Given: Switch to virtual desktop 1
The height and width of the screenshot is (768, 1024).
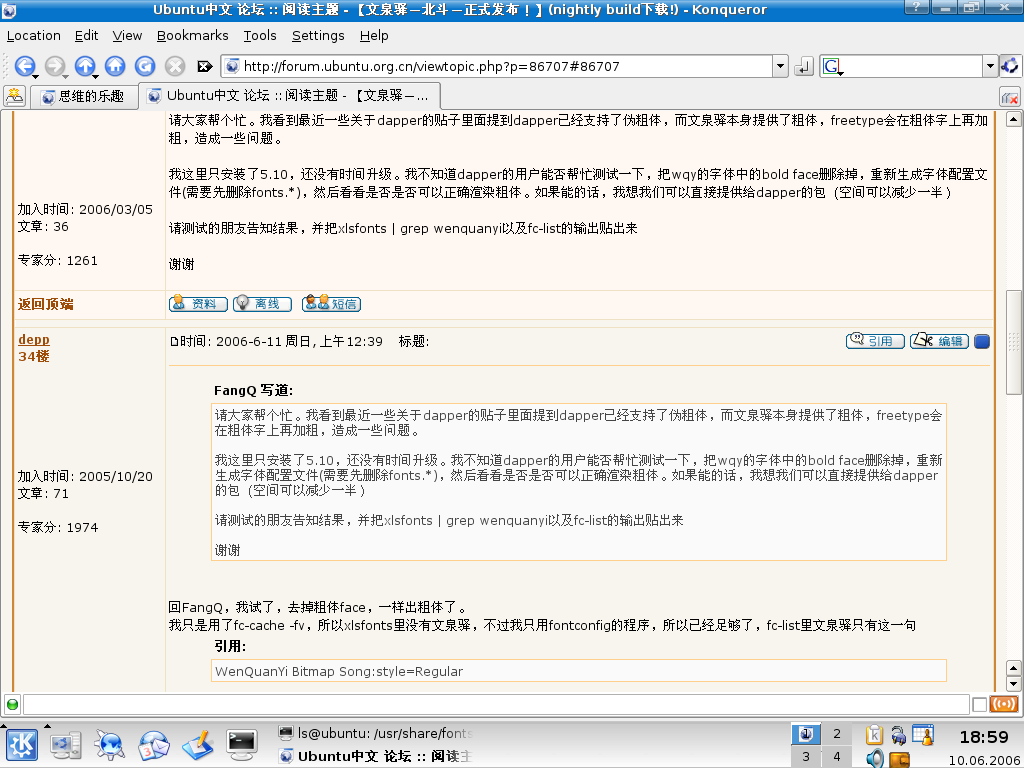Looking at the screenshot, I should pos(806,734).
